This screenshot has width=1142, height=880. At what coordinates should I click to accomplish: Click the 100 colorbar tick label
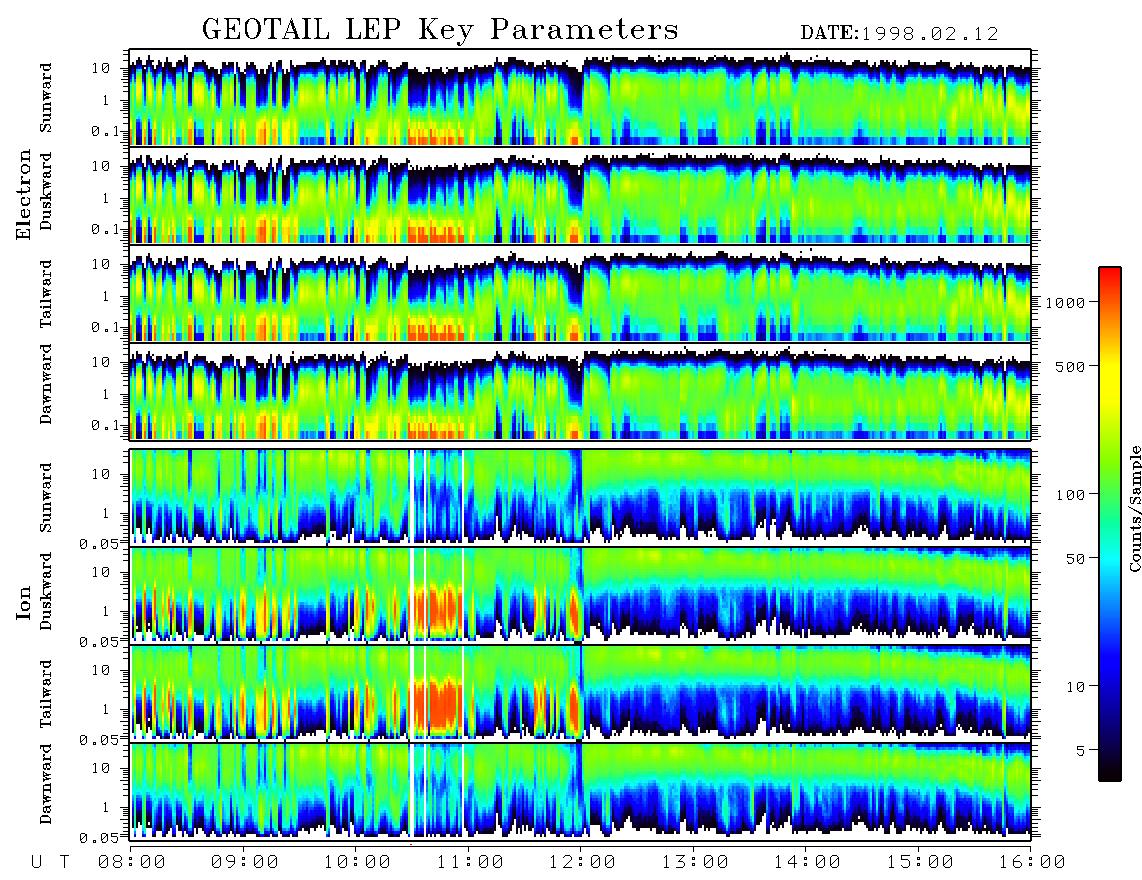(x=1070, y=495)
